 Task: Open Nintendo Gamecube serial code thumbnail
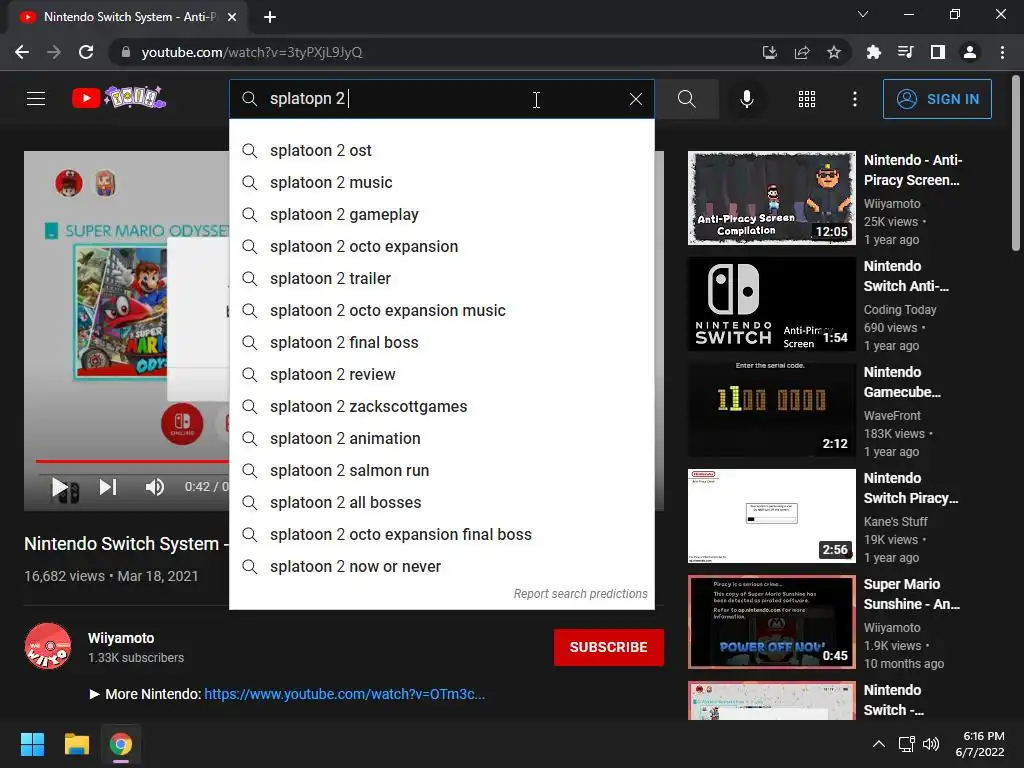771,410
